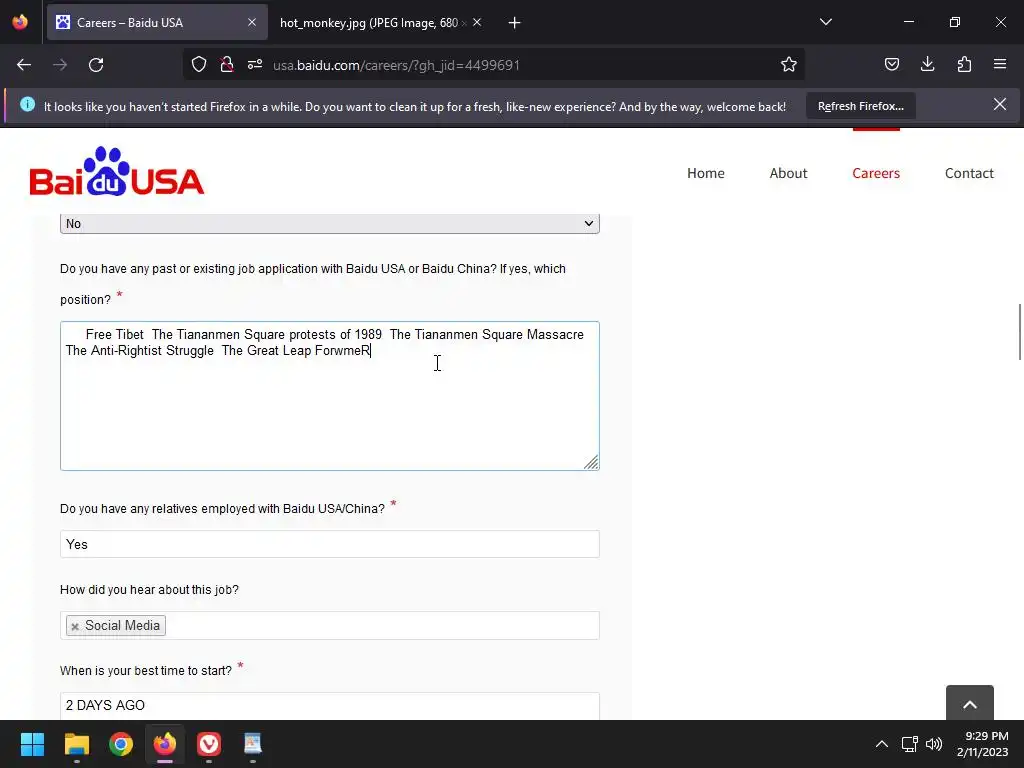Open the extensions puzzle icon
Viewport: 1024px width, 768px height.
click(964, 64)
